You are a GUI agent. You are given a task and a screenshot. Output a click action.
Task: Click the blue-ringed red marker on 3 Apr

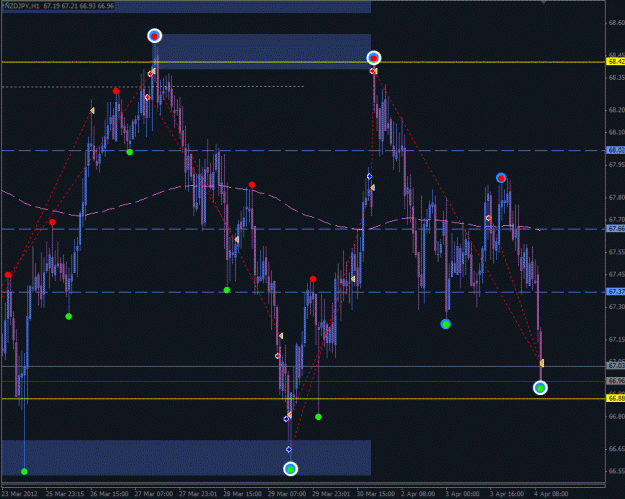click(501, 178)
